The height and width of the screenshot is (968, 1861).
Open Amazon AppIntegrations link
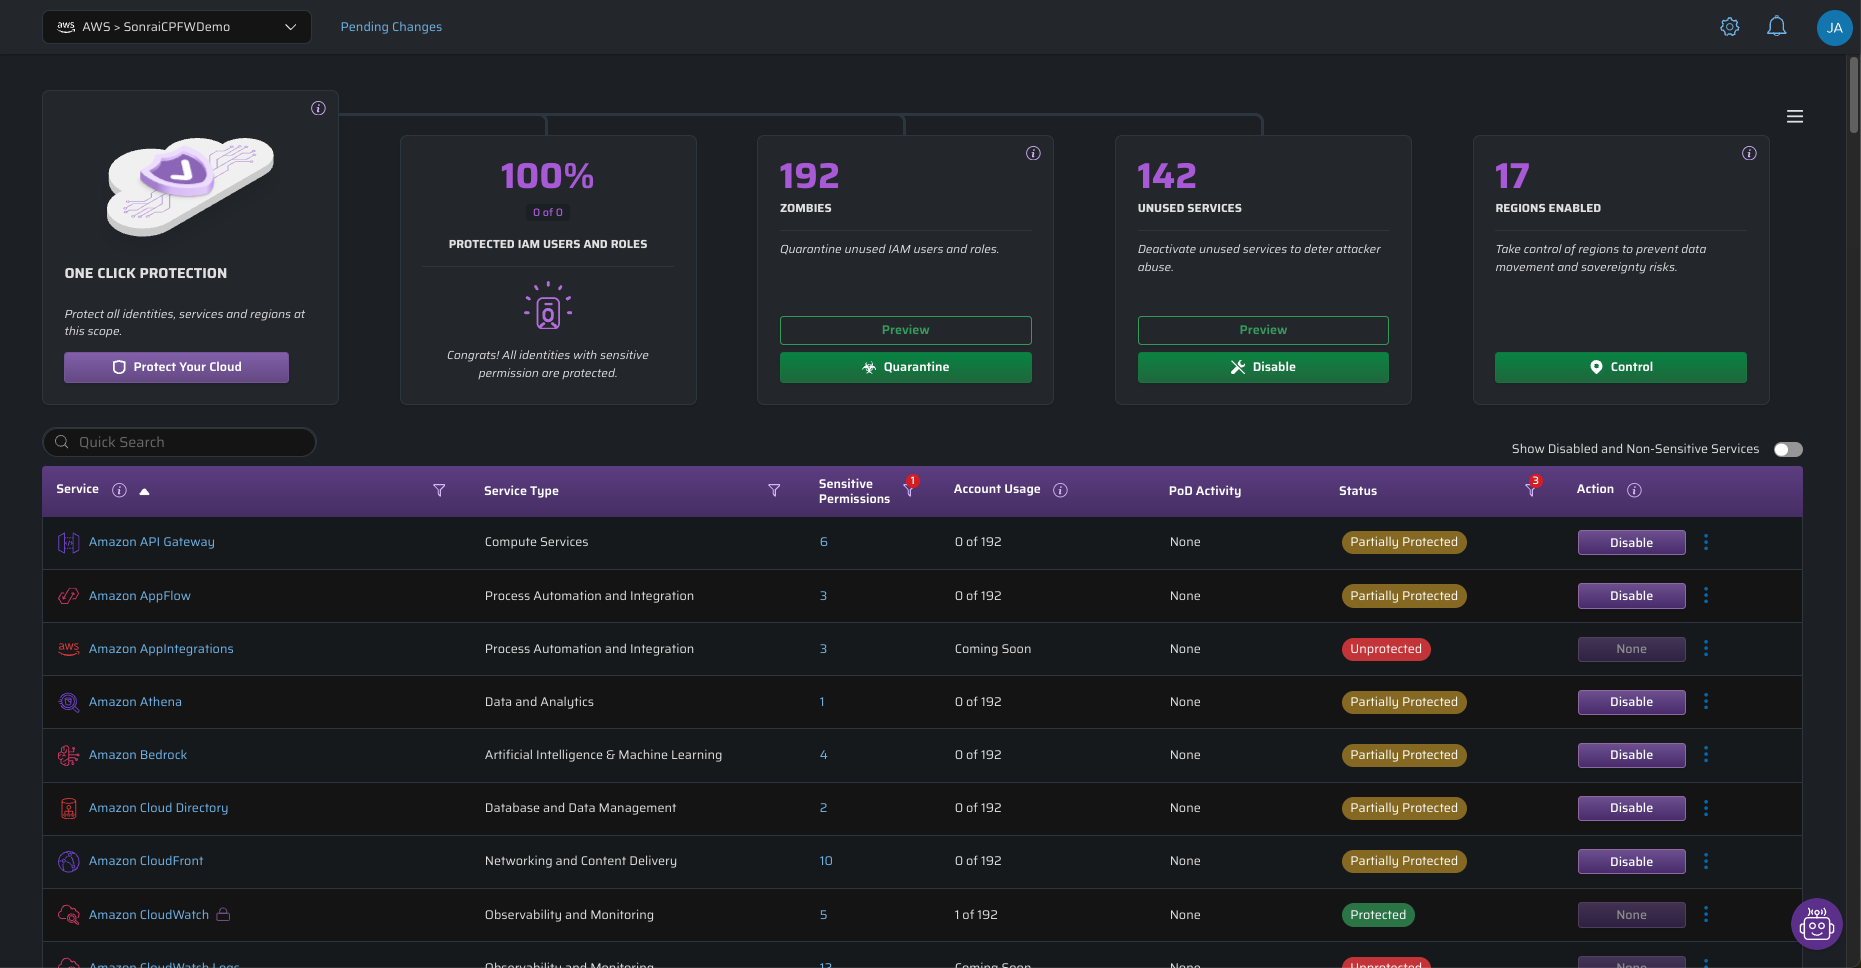tap(161, 649)
